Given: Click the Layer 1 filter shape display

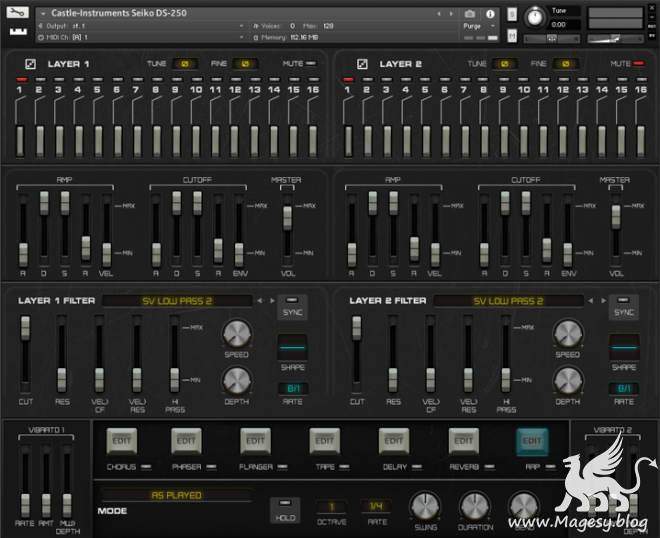Looking at the screenshot, I should click(292, 347).
